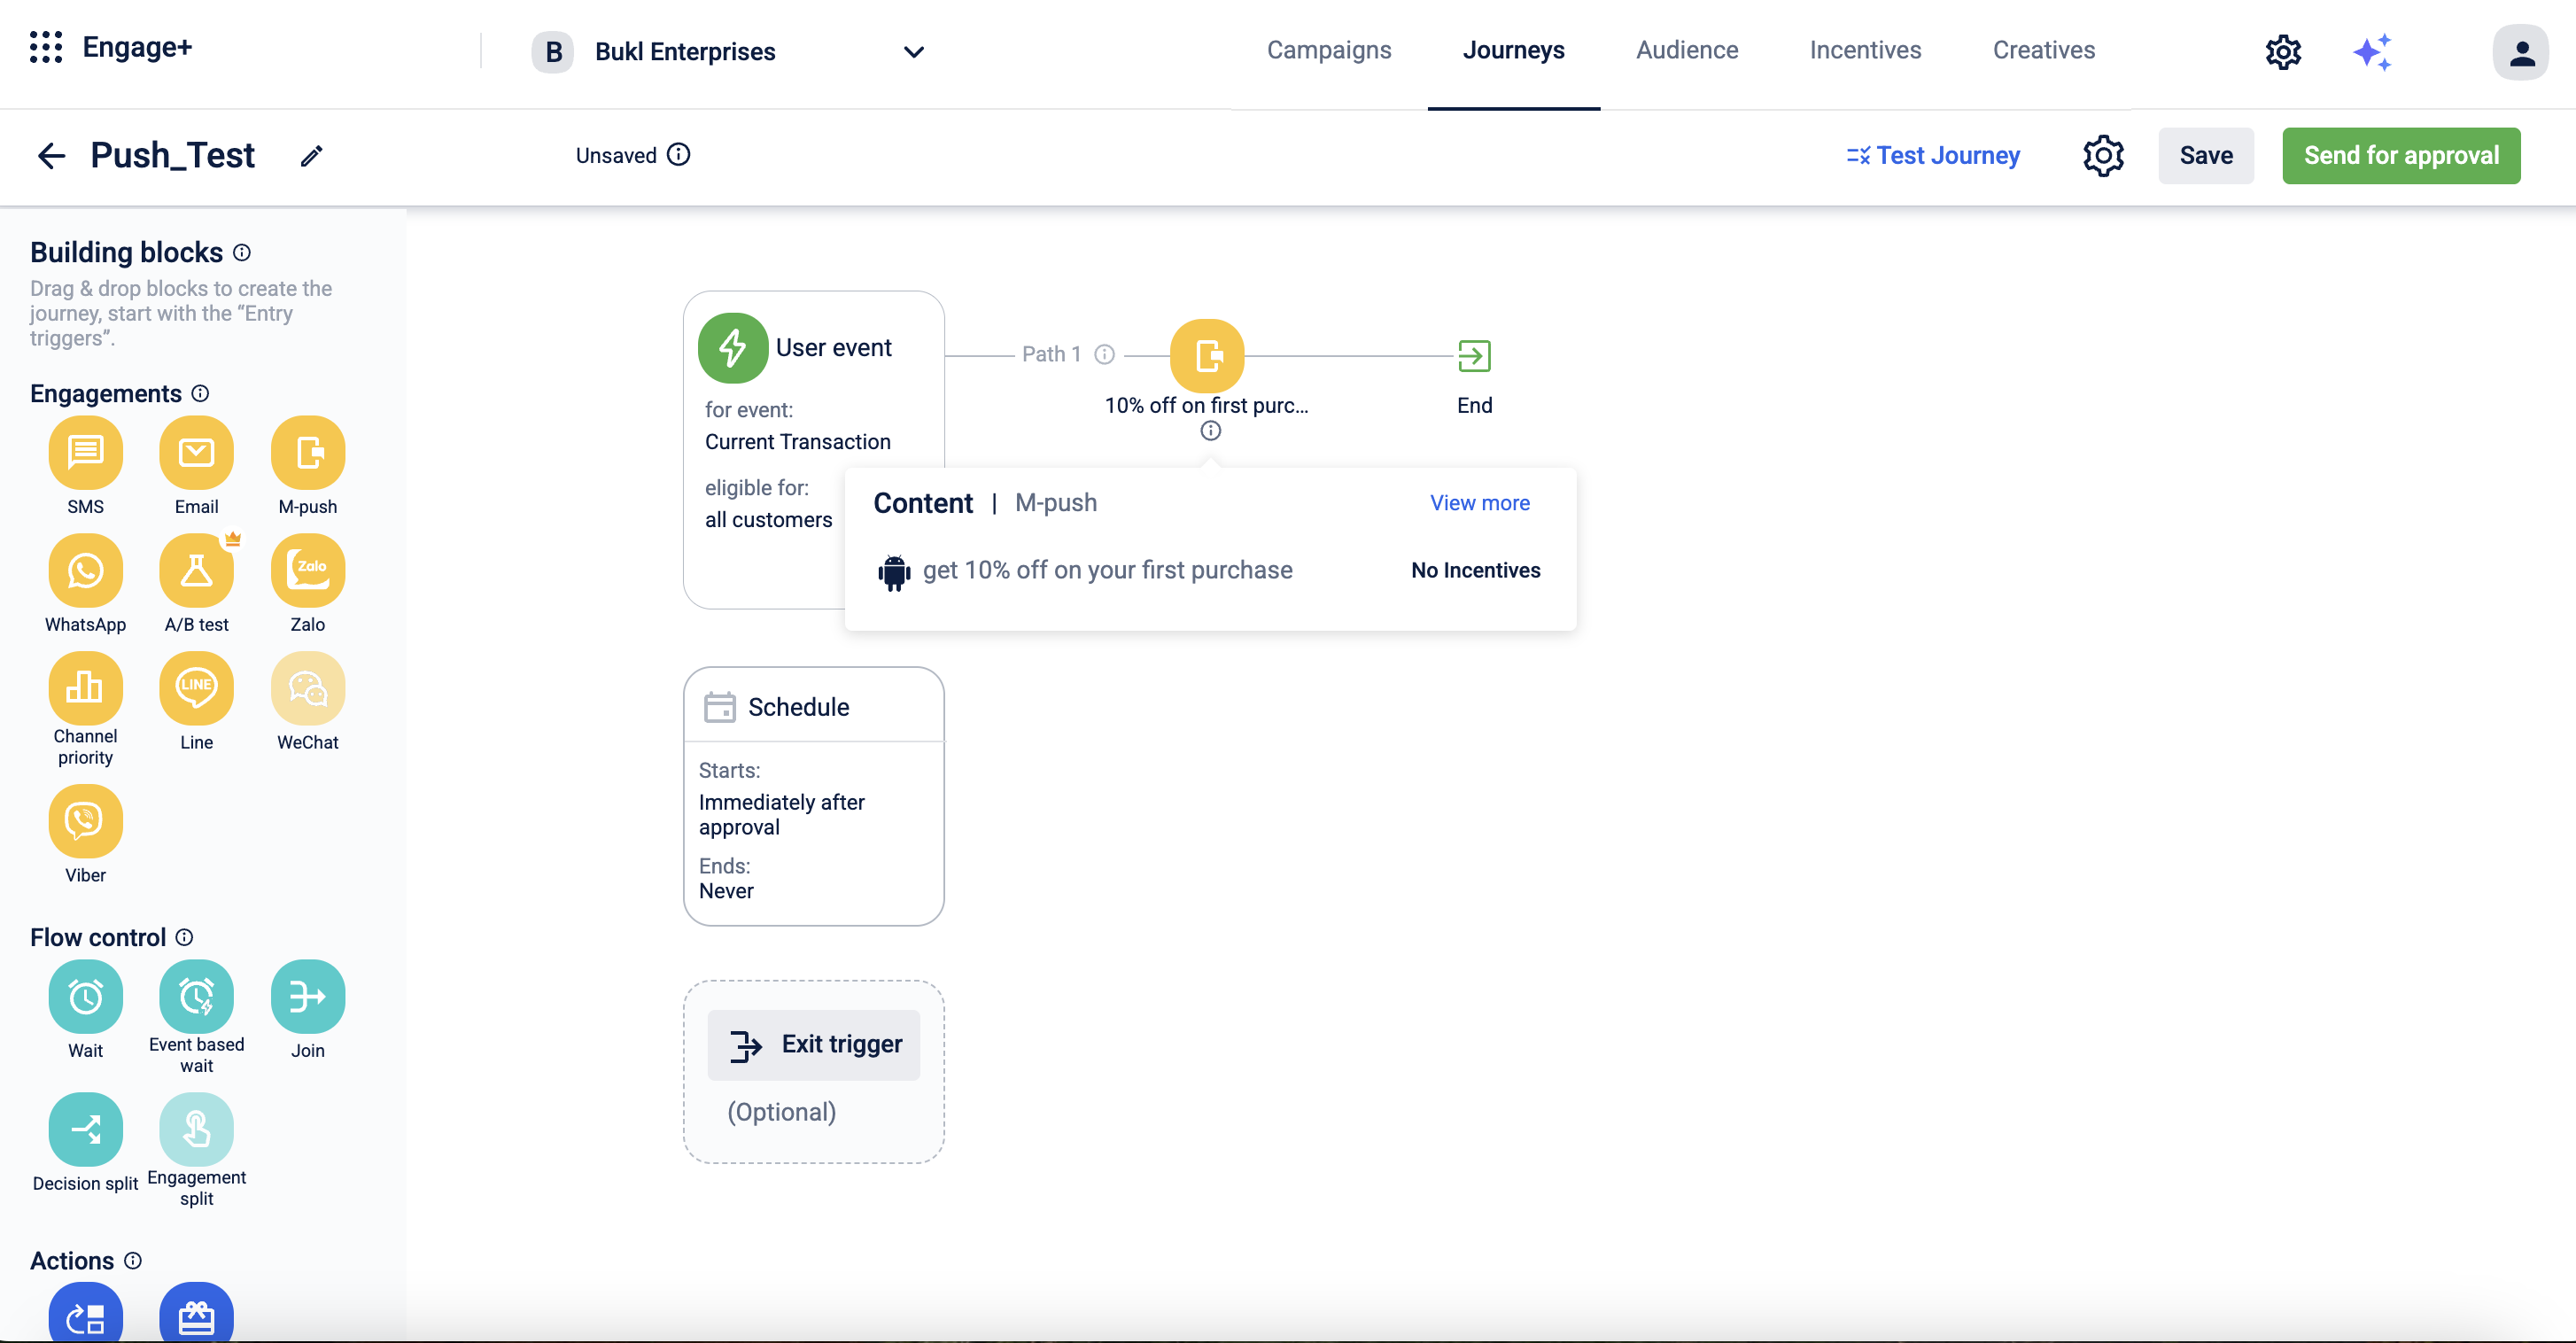Select the WhatsApp engagement block

85,572
